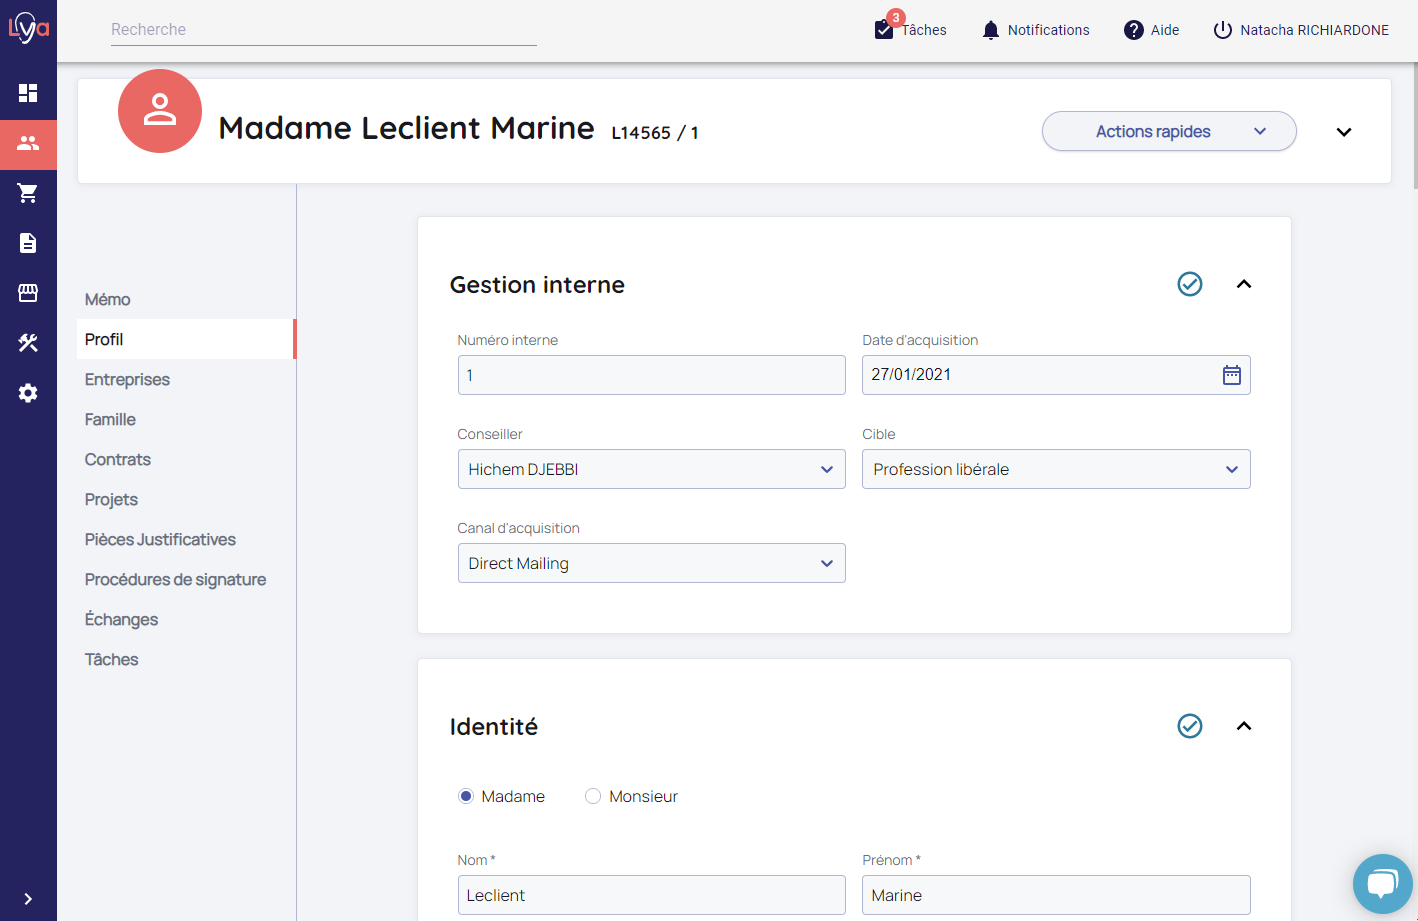This screenshot has width=1418, height=921.
Task: Open the Cible dropdown
Action: tap(1056, 469)
